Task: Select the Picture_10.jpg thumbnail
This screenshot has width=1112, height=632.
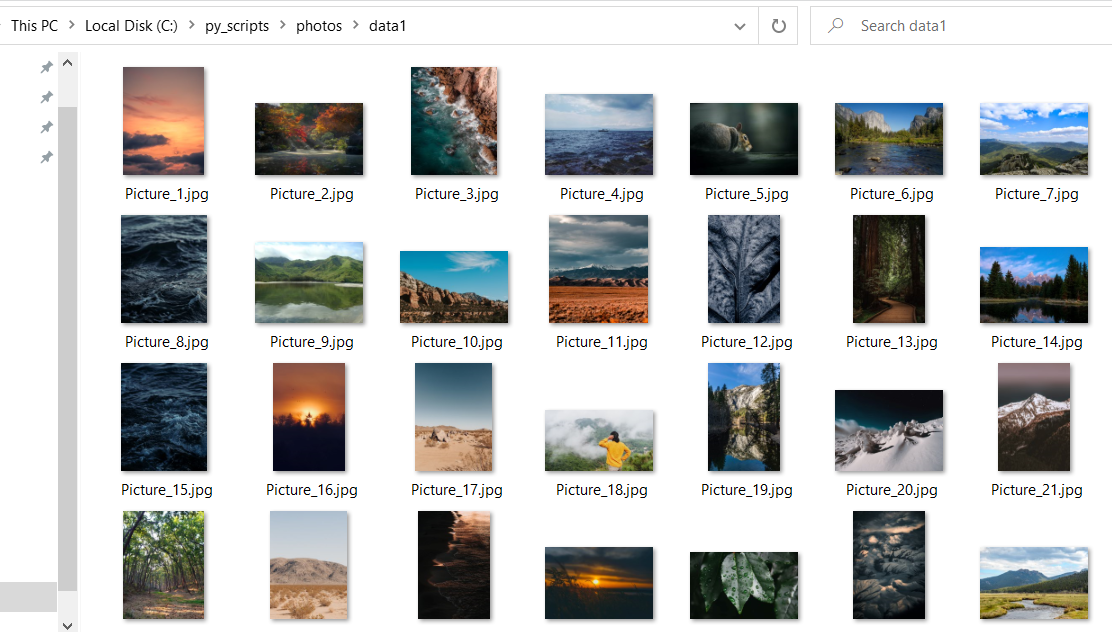Action: point(454,287)
